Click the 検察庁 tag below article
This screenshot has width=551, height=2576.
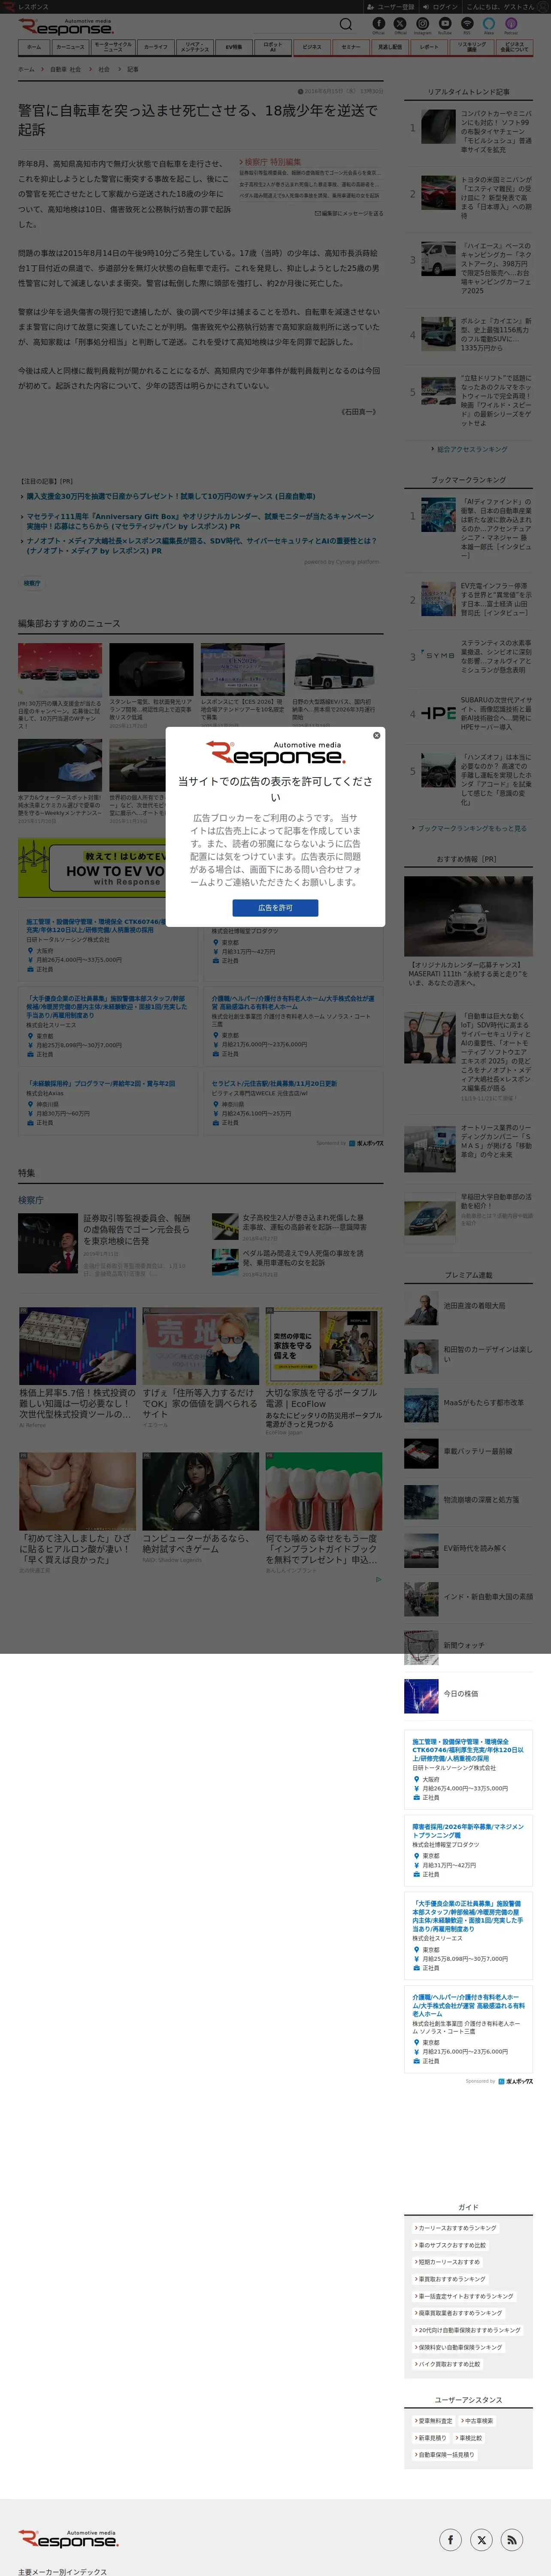point(32,582)
